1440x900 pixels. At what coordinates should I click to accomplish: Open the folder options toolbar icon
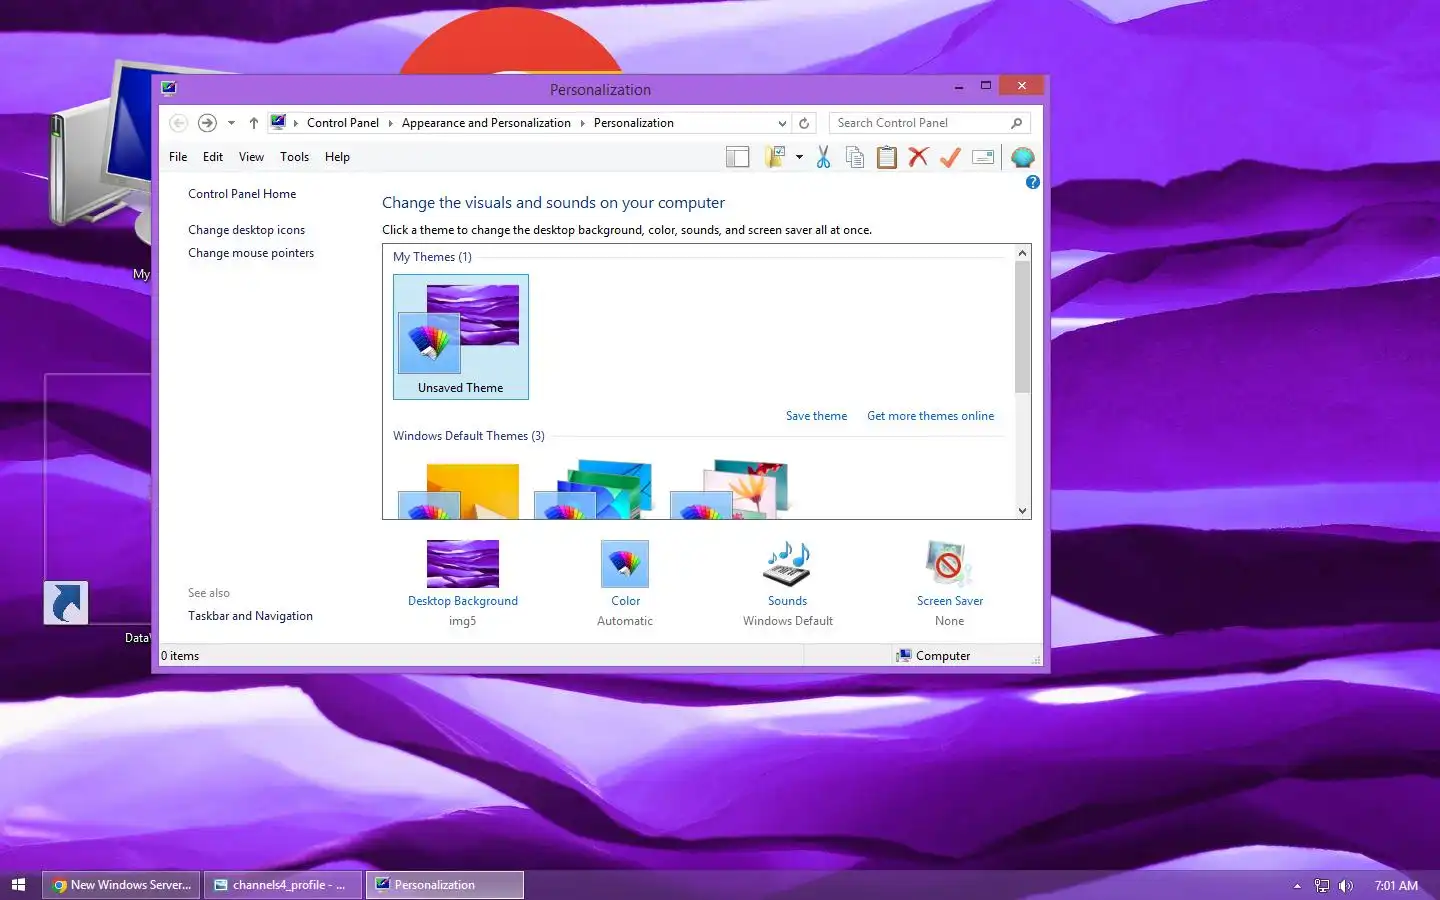tap(775, 157)
